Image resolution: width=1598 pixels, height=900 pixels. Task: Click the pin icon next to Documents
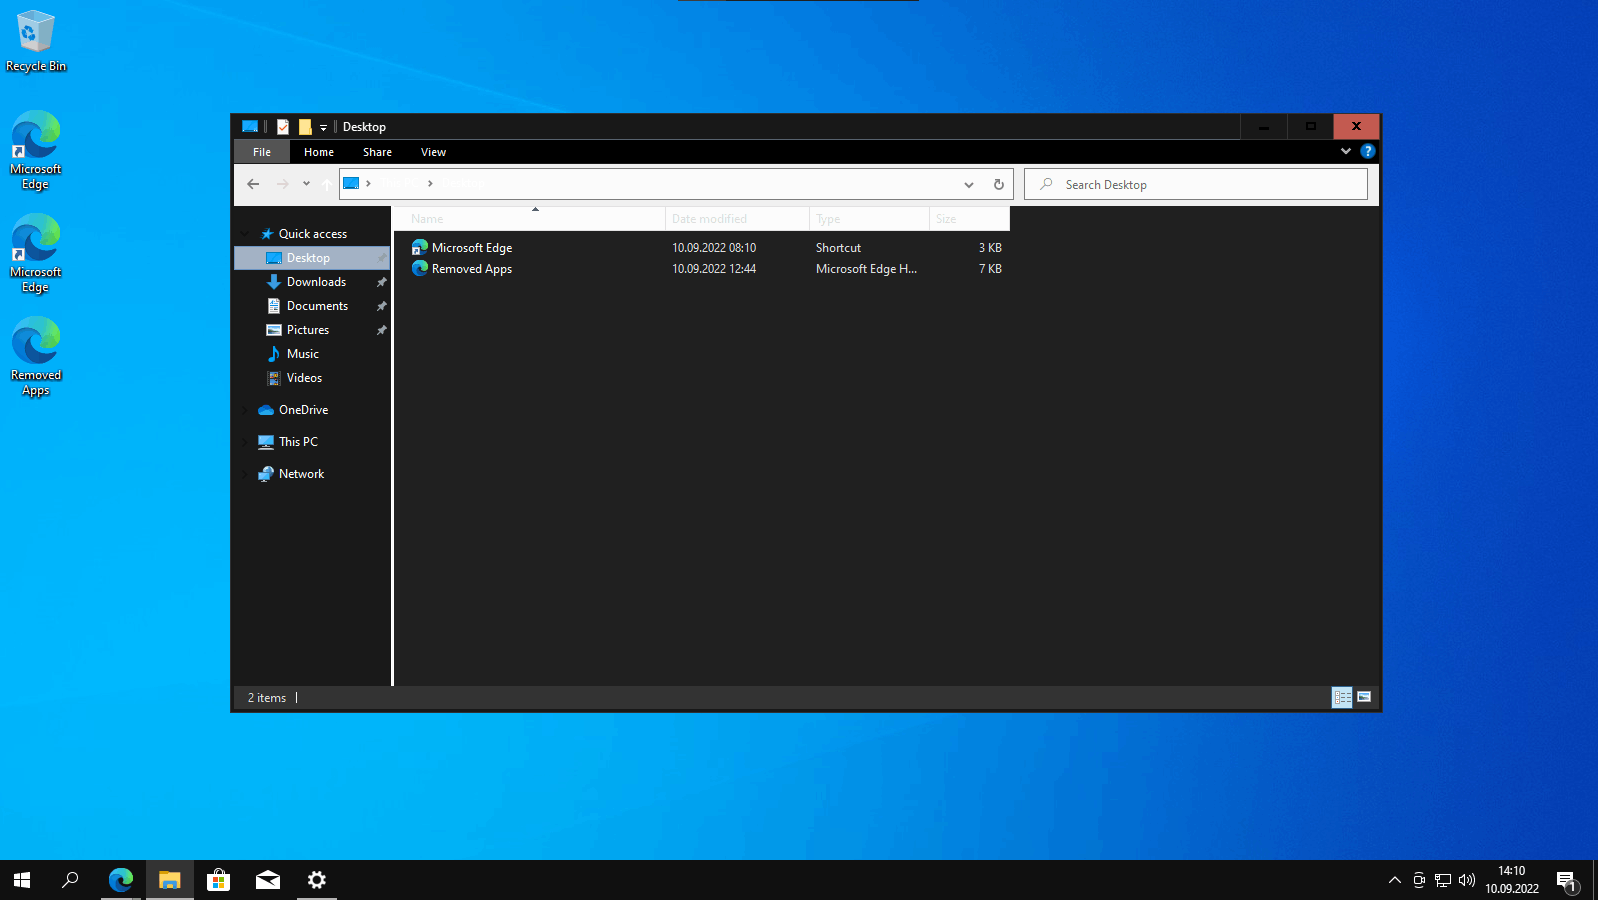(381, 306)
